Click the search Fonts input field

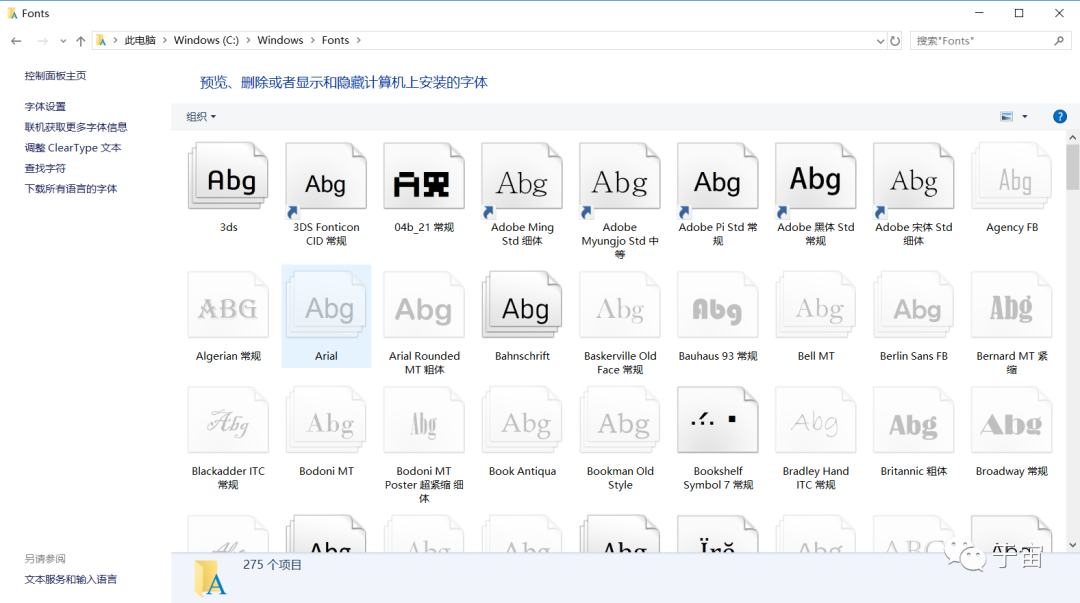982,41
